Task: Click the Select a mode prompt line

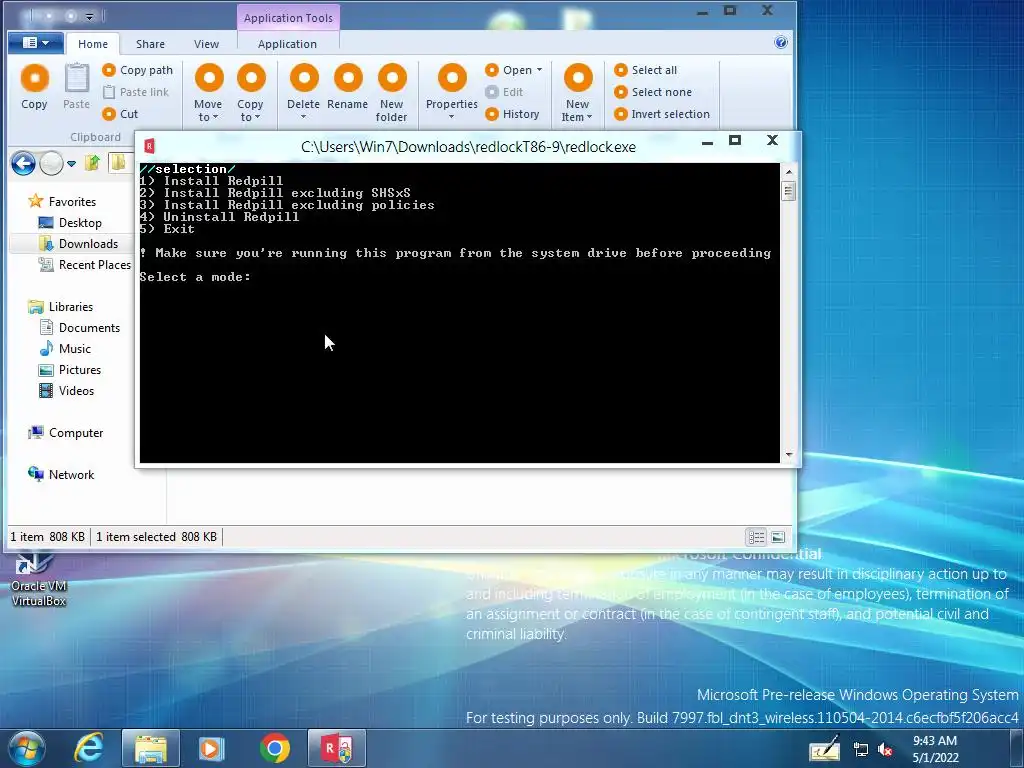Action: pos(195,277)
